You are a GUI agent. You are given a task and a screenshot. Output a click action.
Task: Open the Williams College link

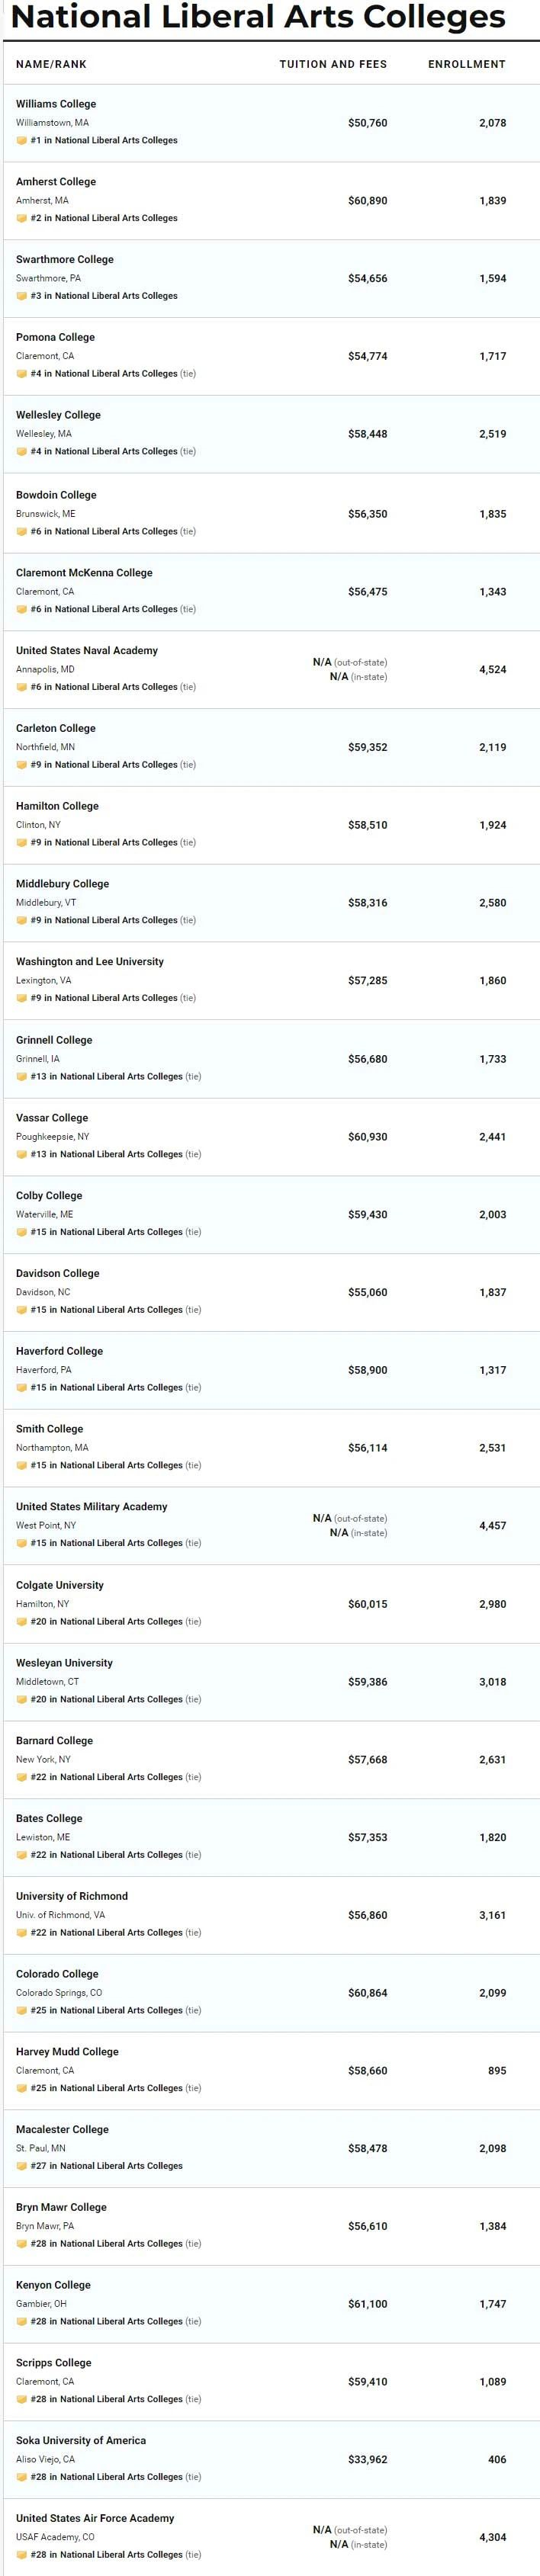56,104
